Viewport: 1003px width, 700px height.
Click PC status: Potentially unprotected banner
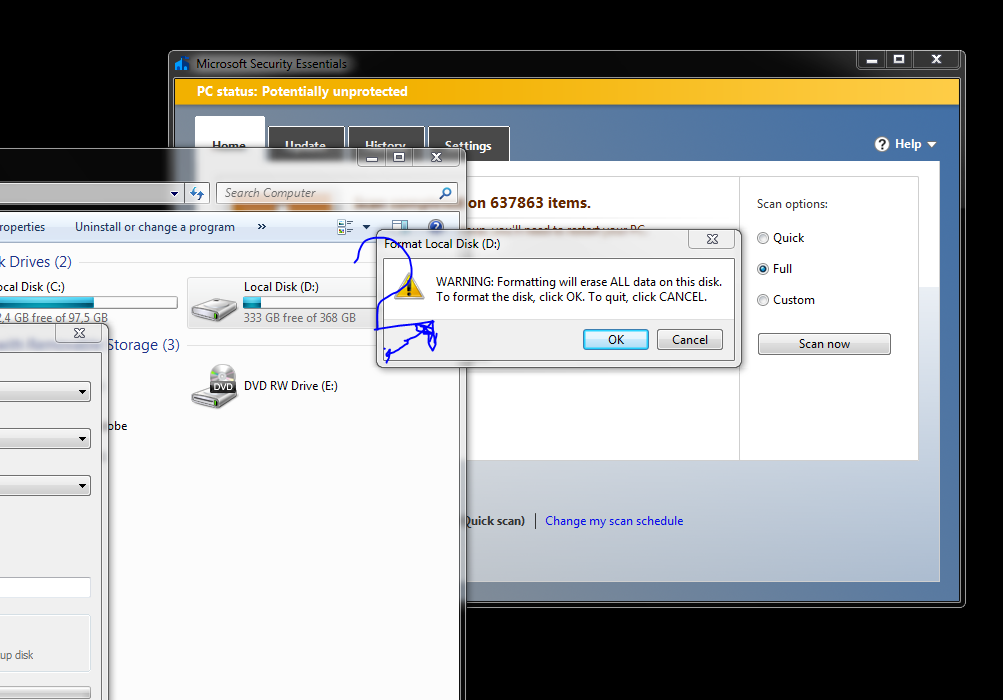click(567, 91)
